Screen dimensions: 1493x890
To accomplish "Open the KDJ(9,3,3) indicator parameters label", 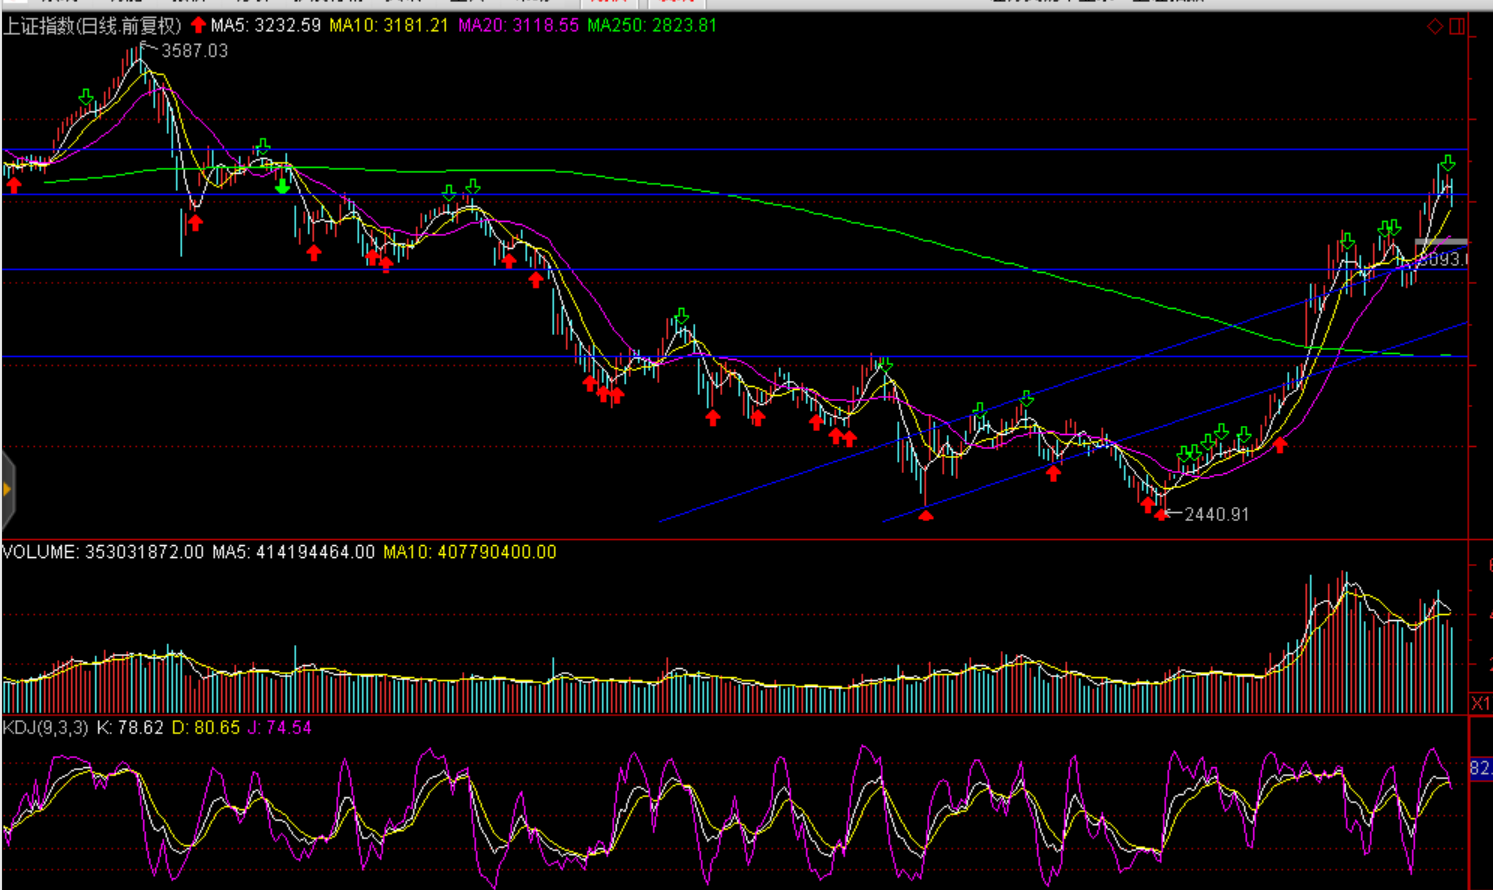I will tap(45, 728).
